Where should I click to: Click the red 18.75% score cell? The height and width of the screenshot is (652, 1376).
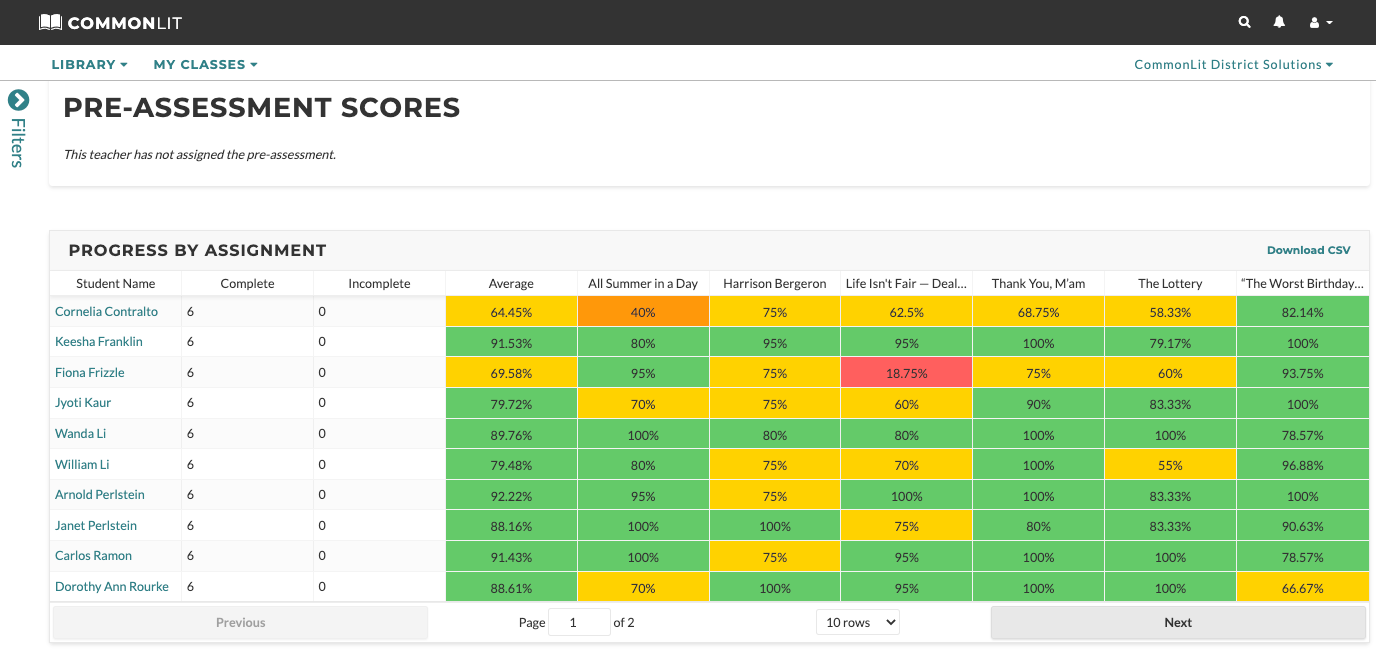click(x=907, y=373)
